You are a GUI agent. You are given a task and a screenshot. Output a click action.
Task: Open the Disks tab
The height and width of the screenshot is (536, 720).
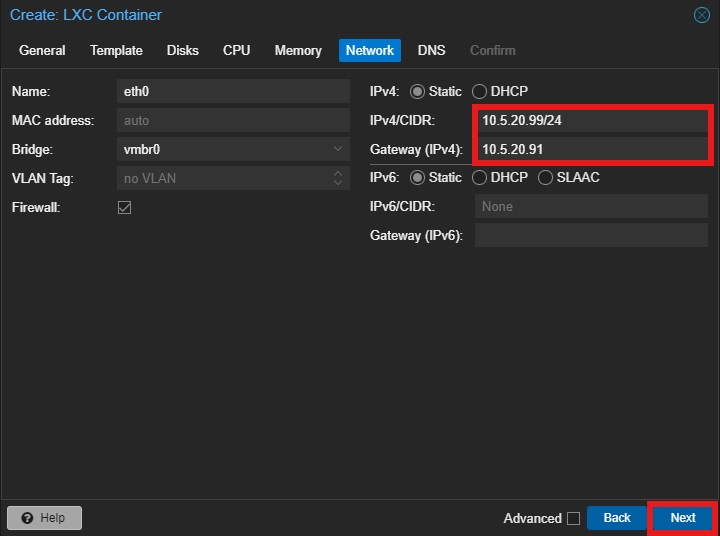[x=183, y=50]
